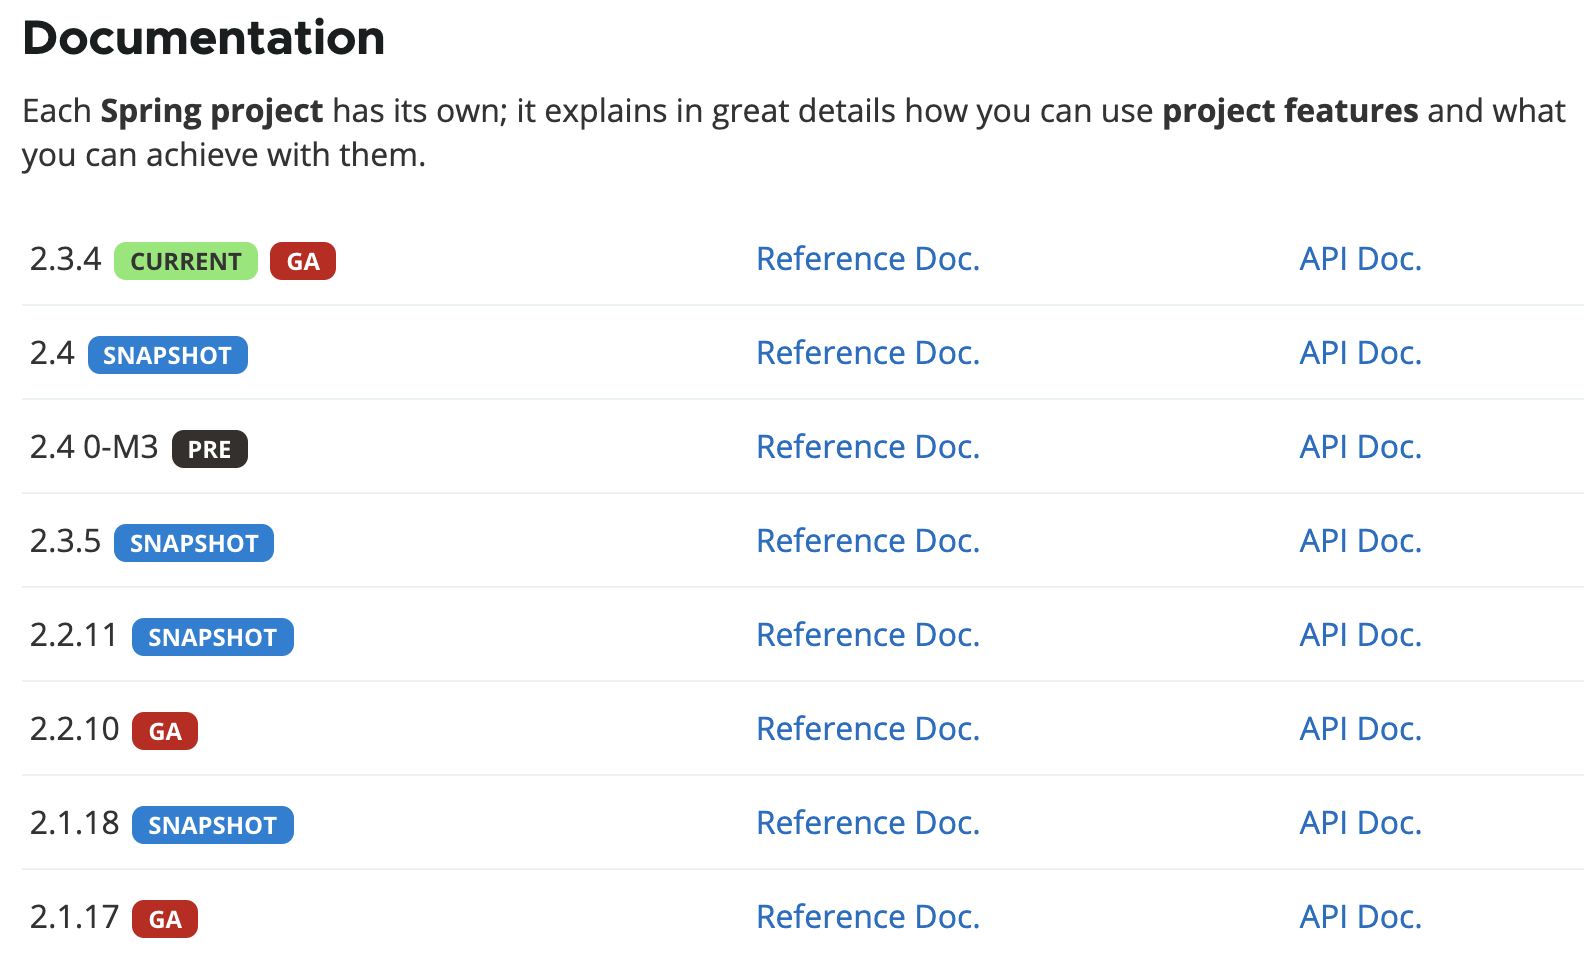Open API Doc for 2.4 SNAPSHOT
The image size is (1584, 968).
[1359, 353]
